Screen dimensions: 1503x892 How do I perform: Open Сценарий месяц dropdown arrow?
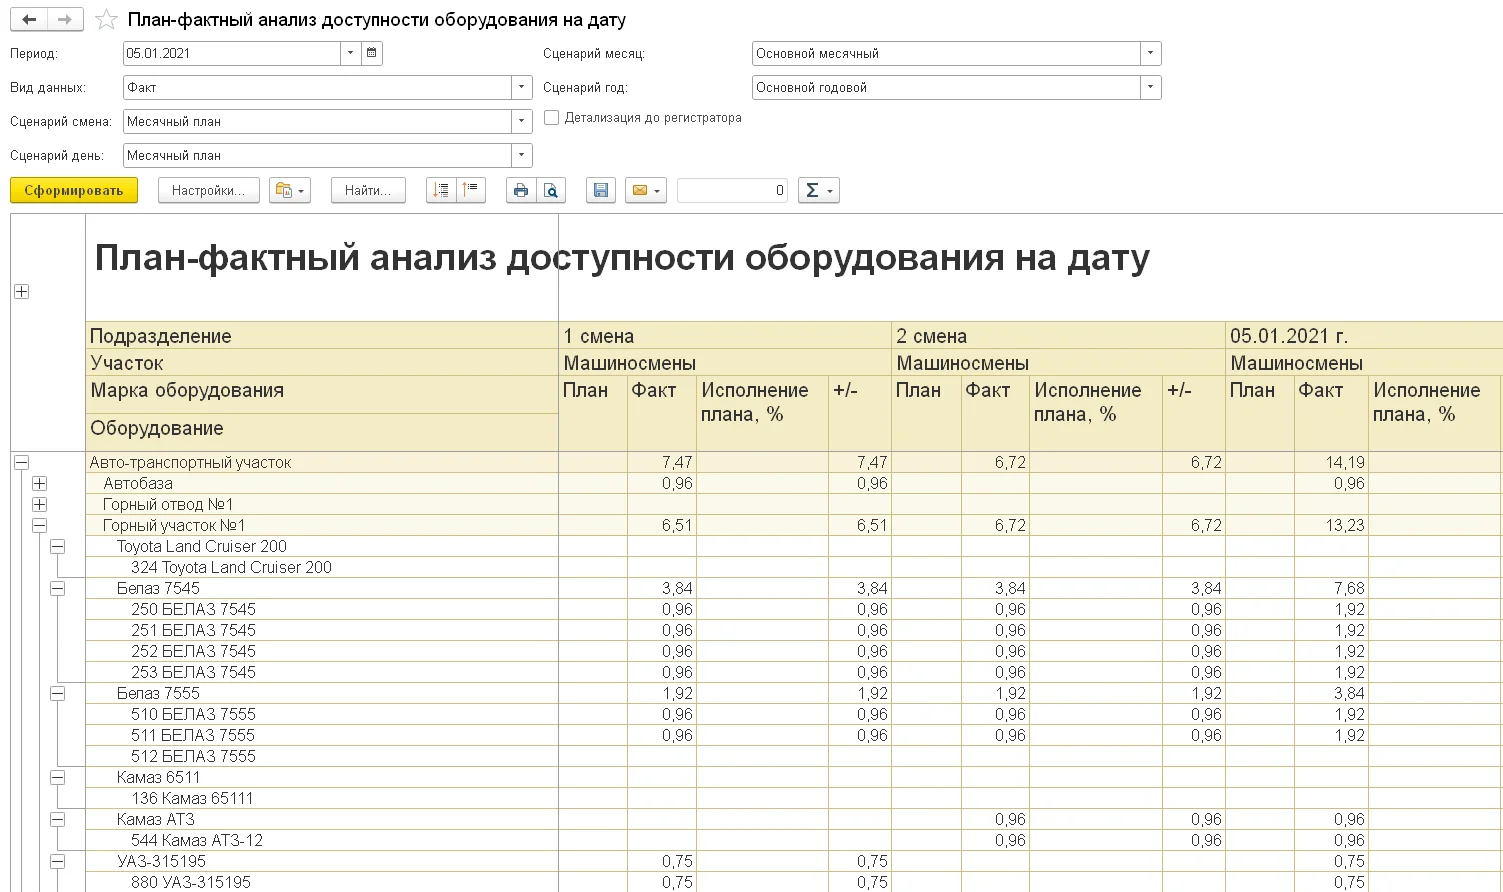tap(1150, 53)
